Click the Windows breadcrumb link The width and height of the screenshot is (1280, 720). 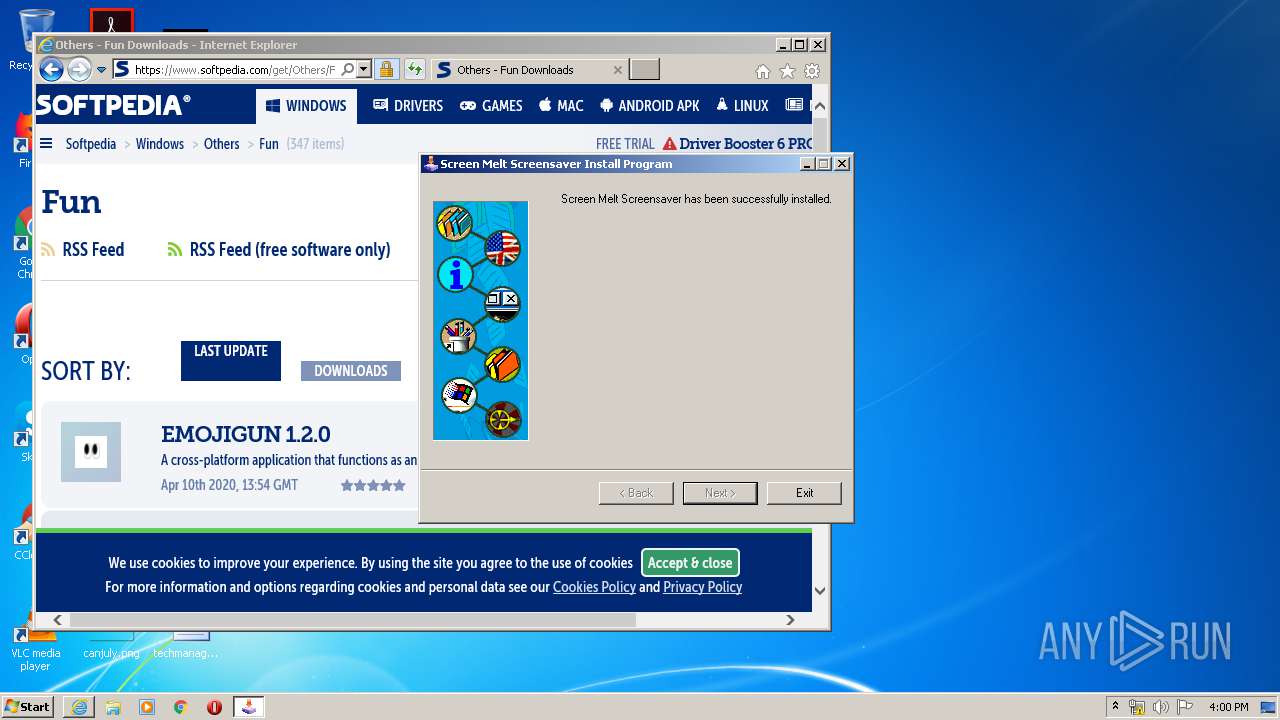(160, 144)
